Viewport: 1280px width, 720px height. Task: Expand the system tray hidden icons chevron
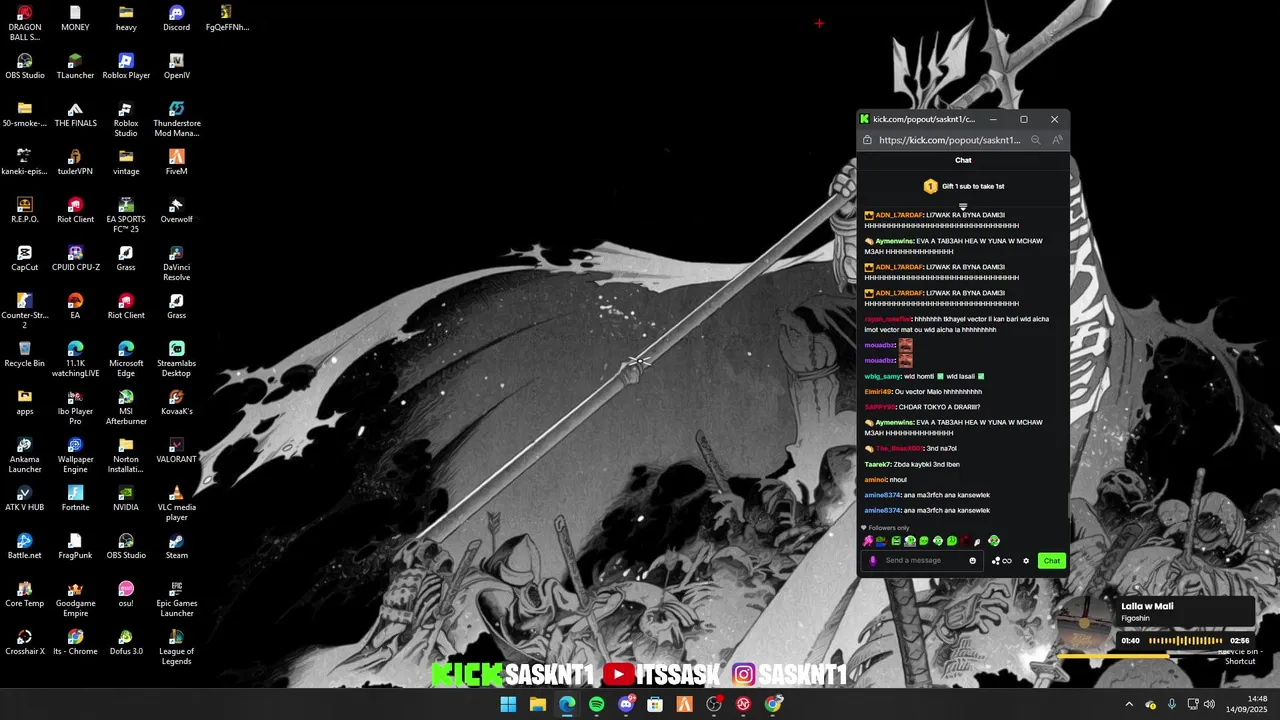[1129, 704]
